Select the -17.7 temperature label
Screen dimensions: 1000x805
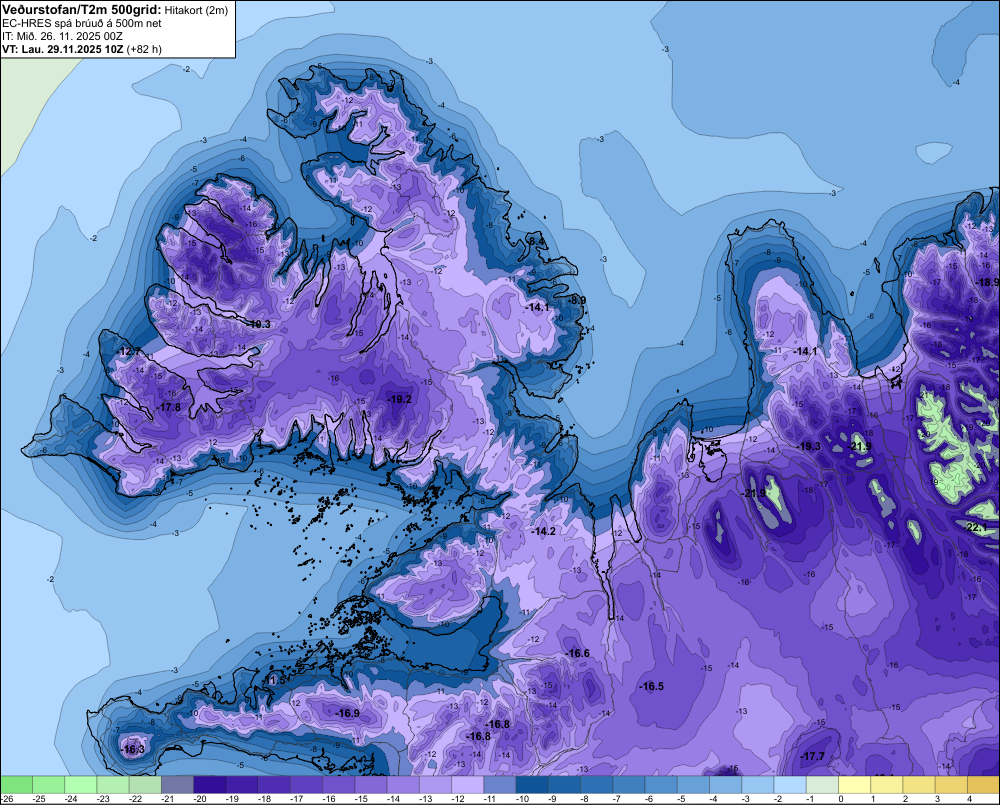tap(812, 757)
